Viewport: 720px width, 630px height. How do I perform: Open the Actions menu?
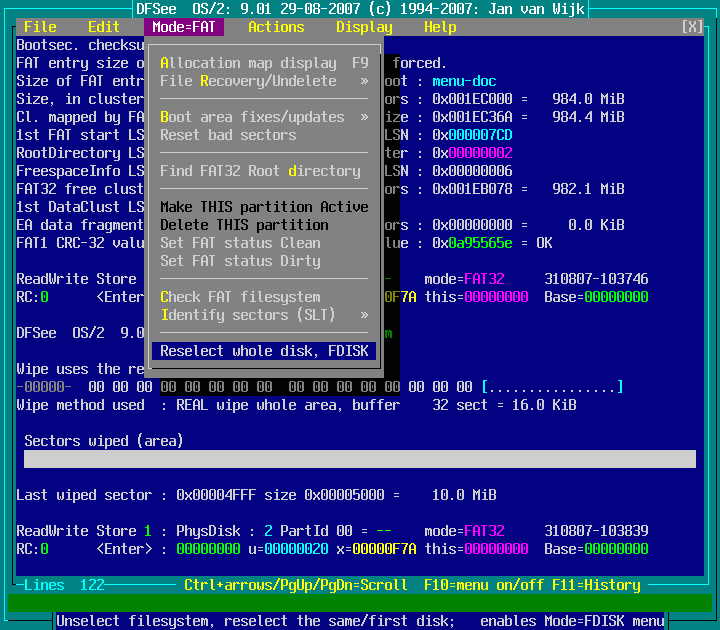[x=276, y=27]
